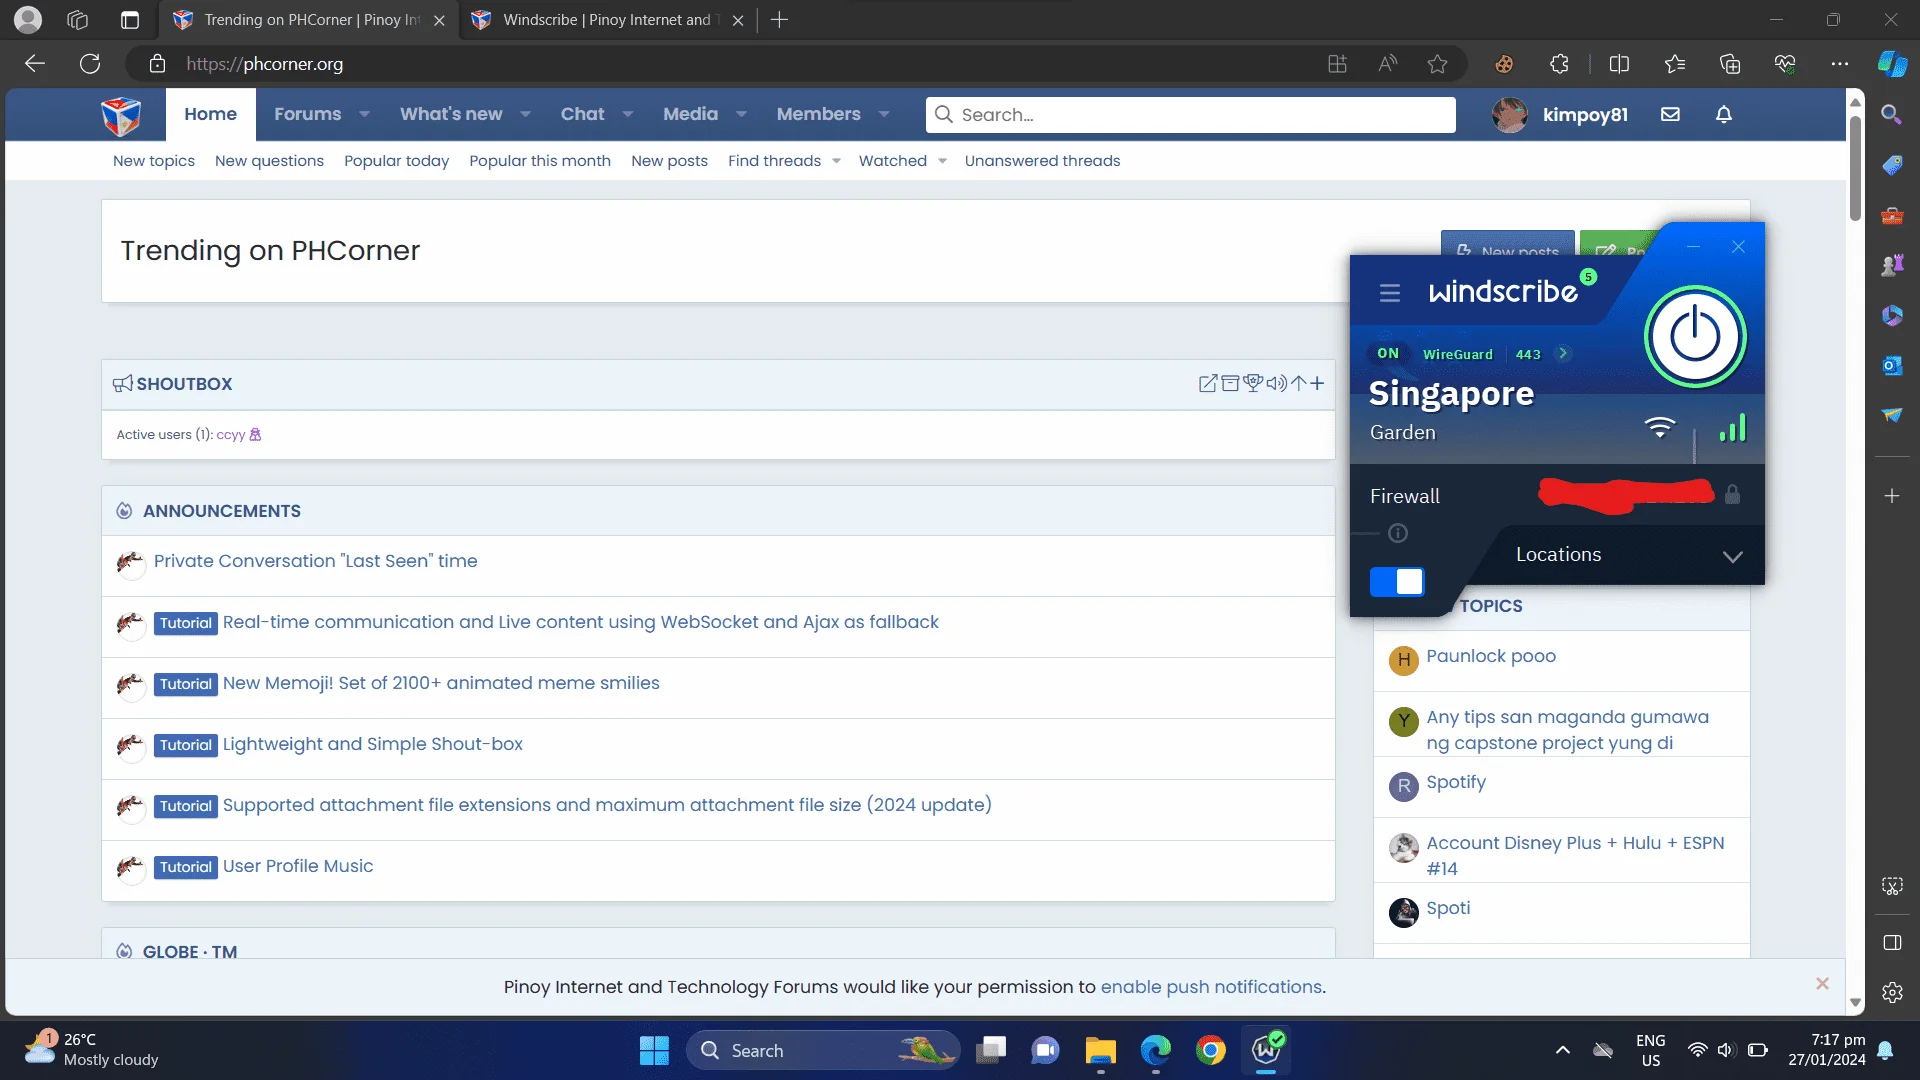The width and height of the screenshot is (1920, 1080).
Task: Click ccyy in shoutbox active users
Action: (230, 434)
